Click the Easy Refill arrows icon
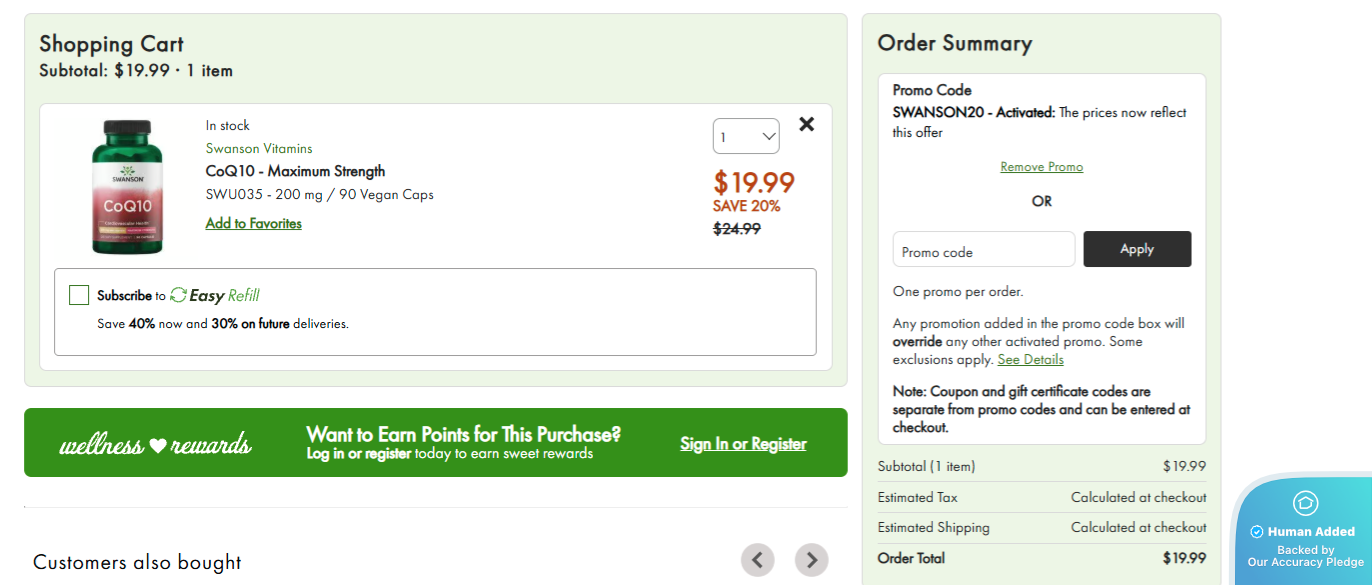This screenshot has width=1372, height=585. [179, 295]
